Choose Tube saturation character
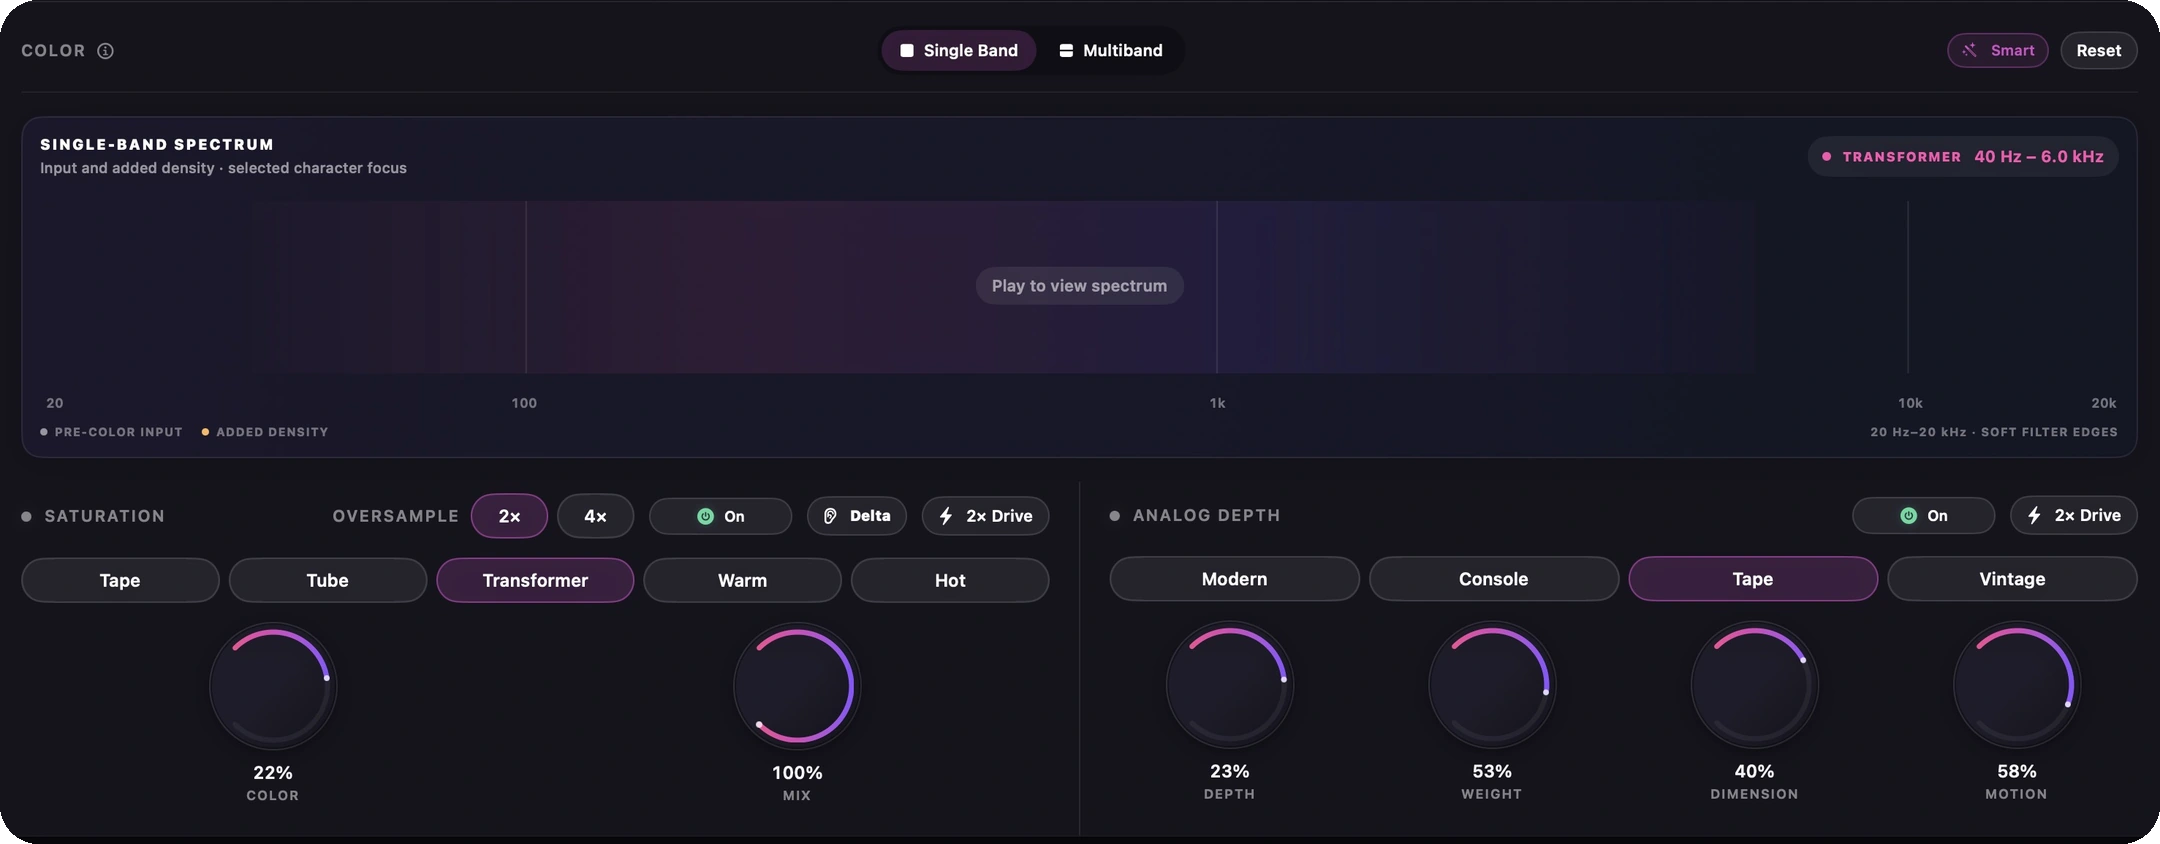The image size is (2160, 844). coord(327,580)
